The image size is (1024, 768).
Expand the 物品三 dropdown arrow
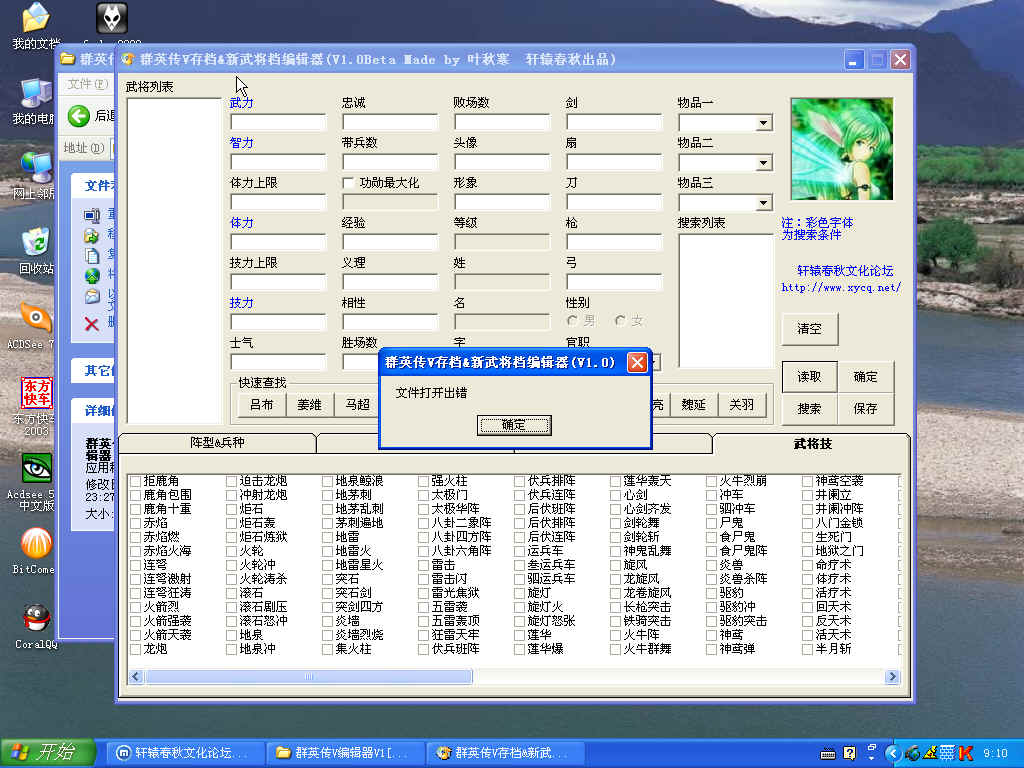763,203
